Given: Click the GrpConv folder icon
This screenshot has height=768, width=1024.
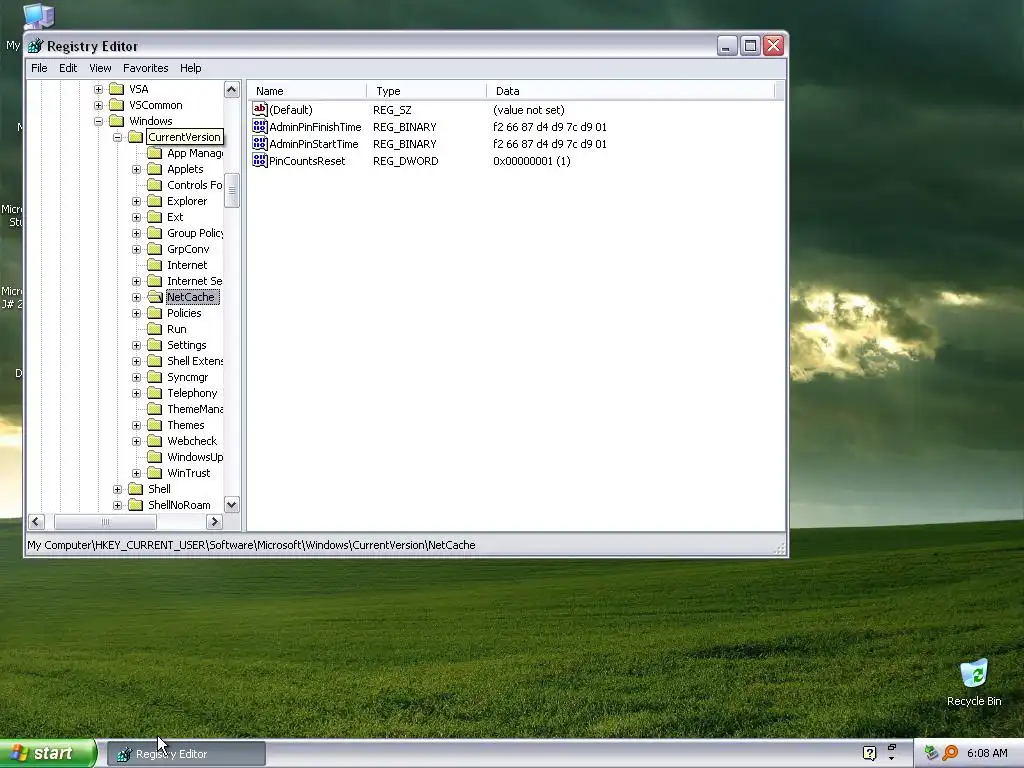Looking at the screenshot, I should [x=155, y=249].
